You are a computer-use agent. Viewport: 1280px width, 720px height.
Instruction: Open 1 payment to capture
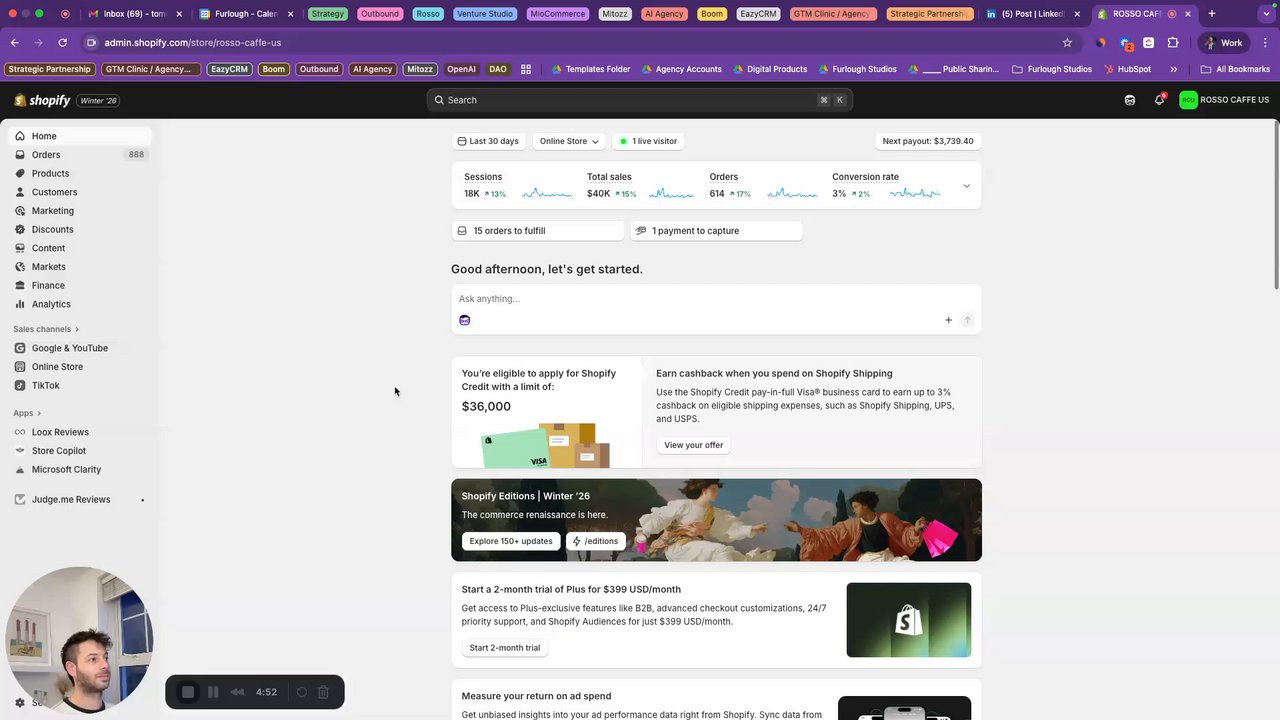[716, 231]
